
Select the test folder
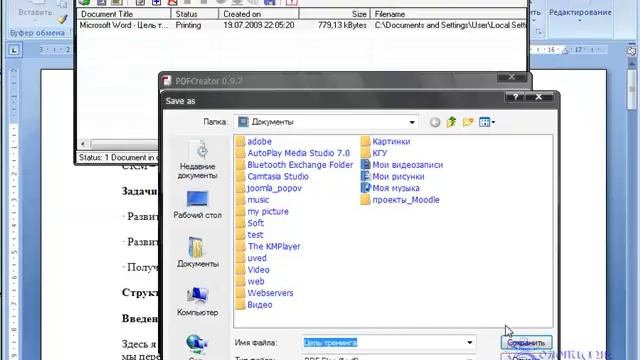point(250,235)
